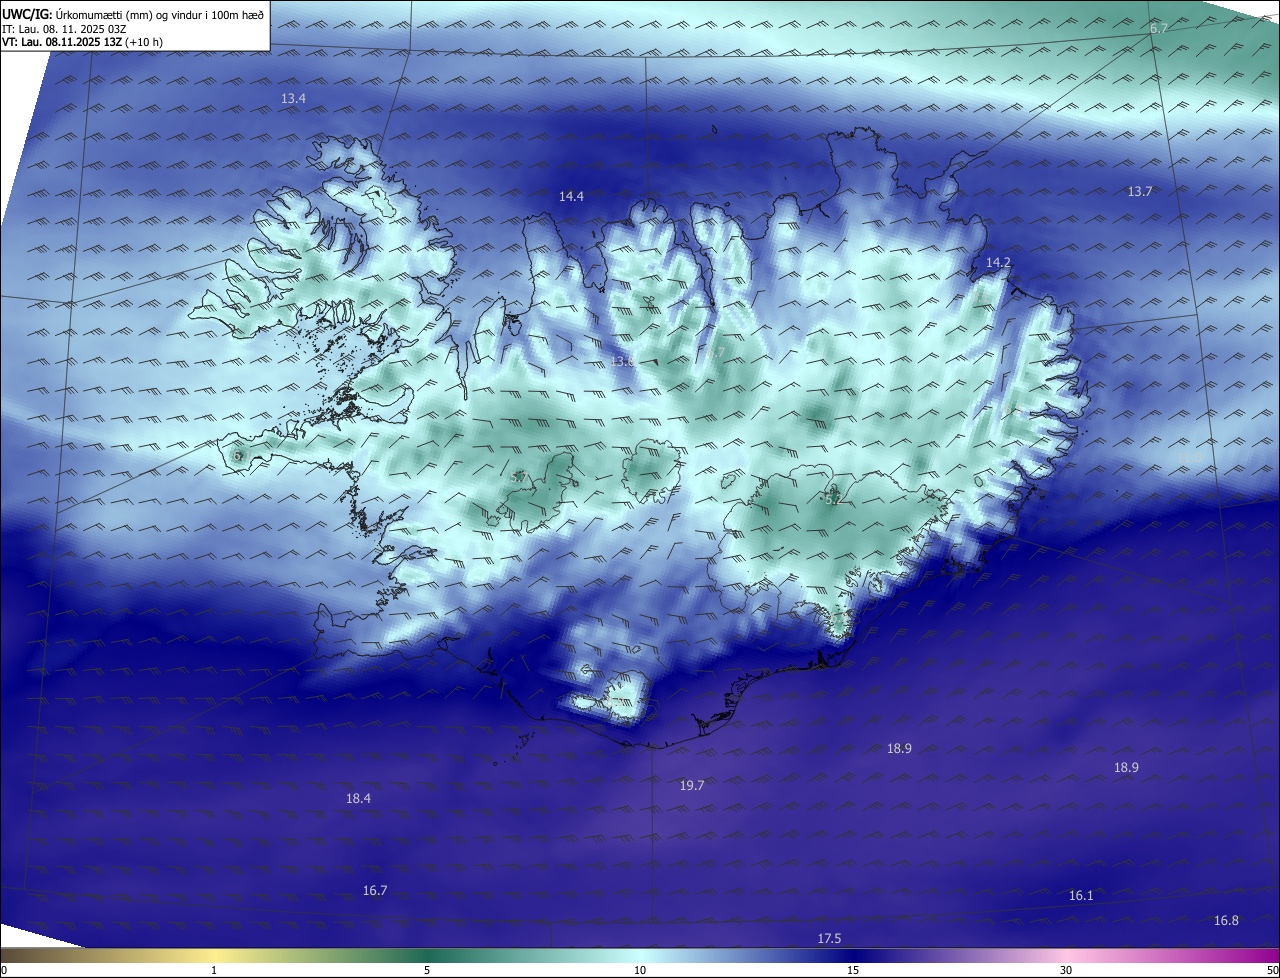Image resolution: width=1280 pixels, height=978 pixels.
Task: Click the colorbar tick label "1"
Action: pyautogui.click(x=214, y=970)
